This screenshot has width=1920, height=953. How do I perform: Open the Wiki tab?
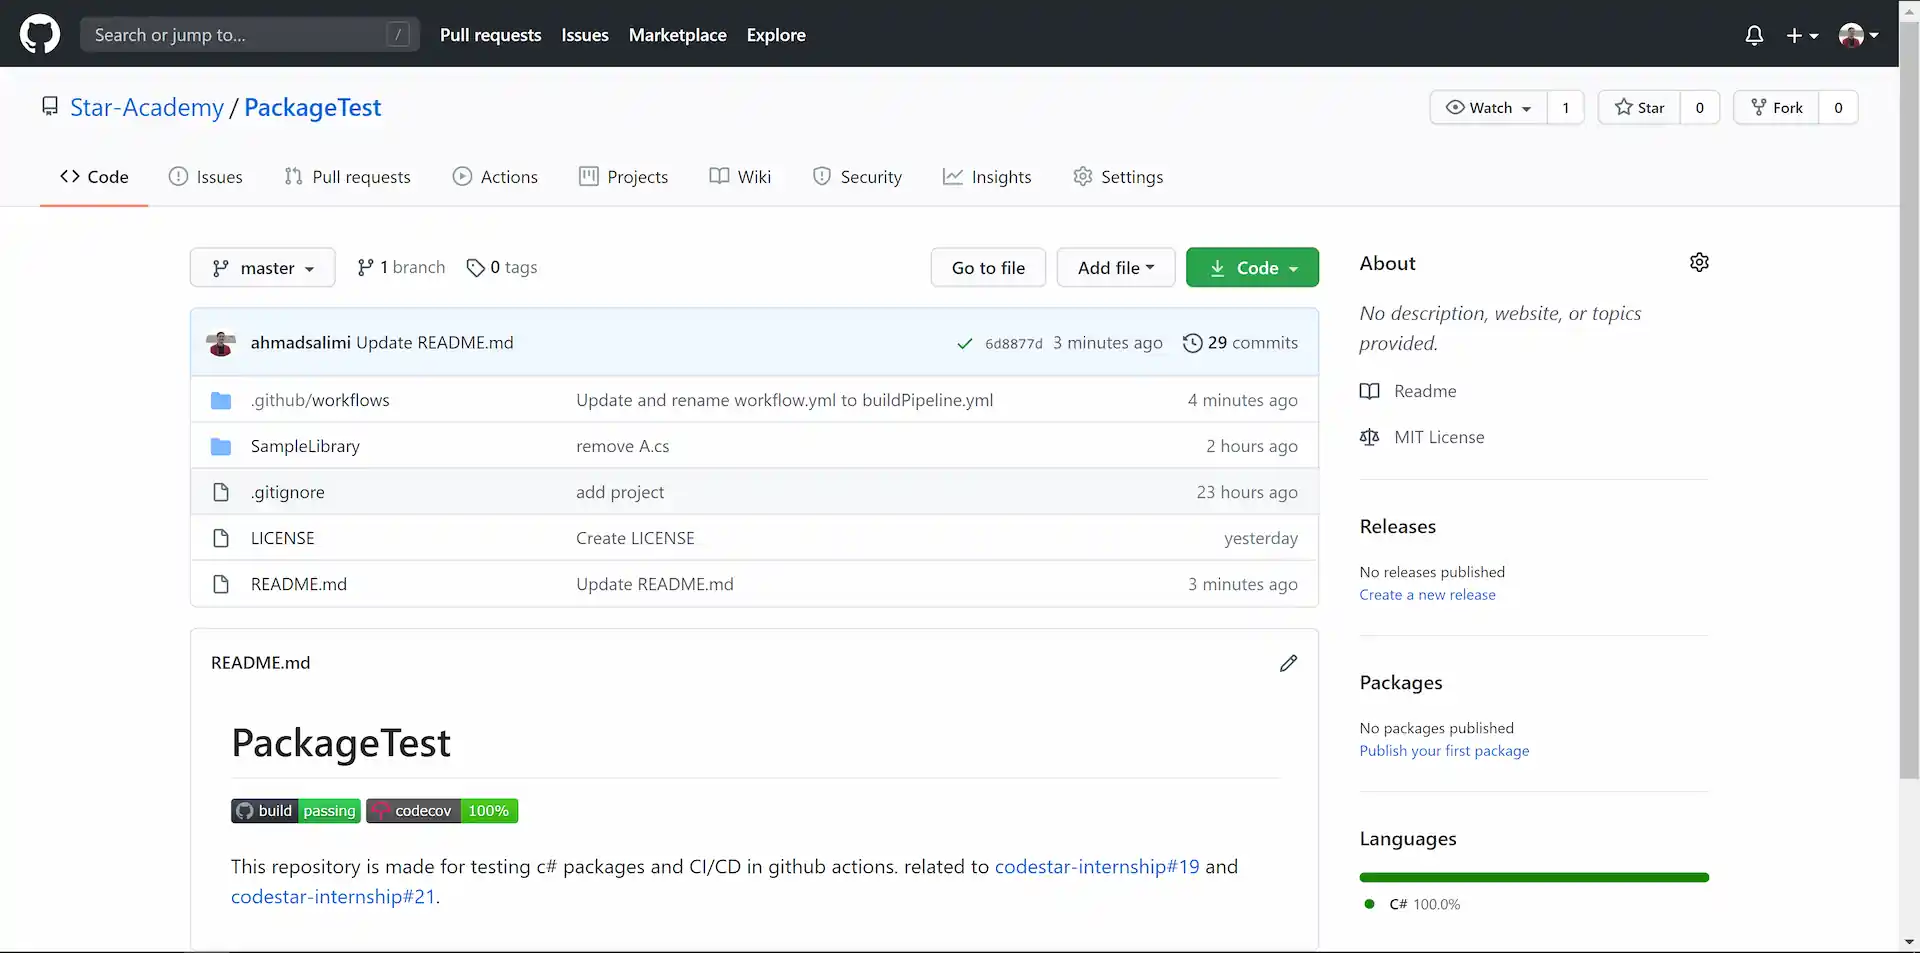pos(740,177)
